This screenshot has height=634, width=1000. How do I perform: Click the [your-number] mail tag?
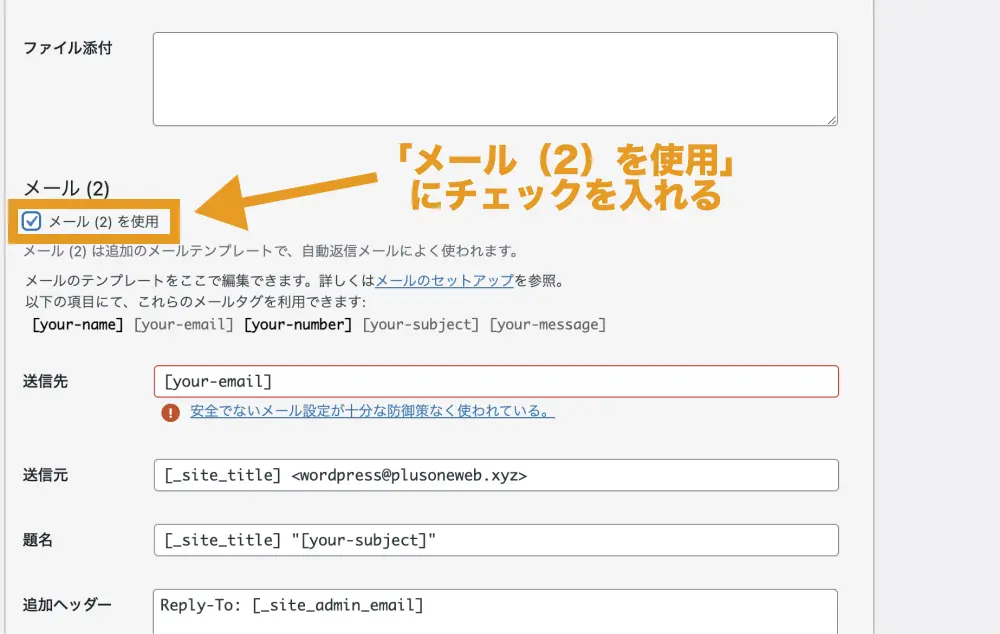(x=298, y=325)
